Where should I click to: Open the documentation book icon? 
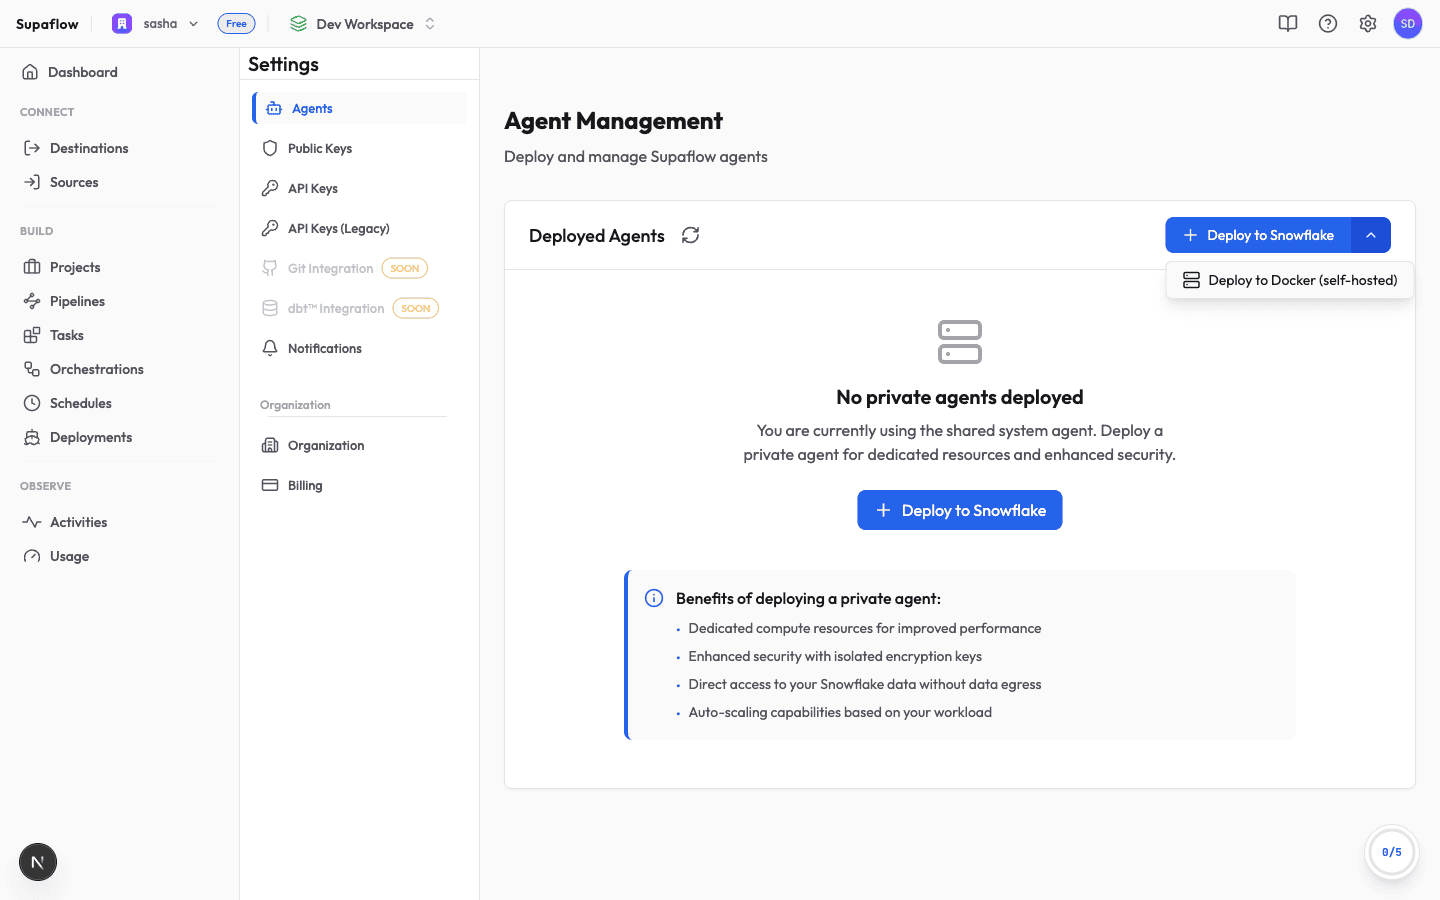[1288, 23]
